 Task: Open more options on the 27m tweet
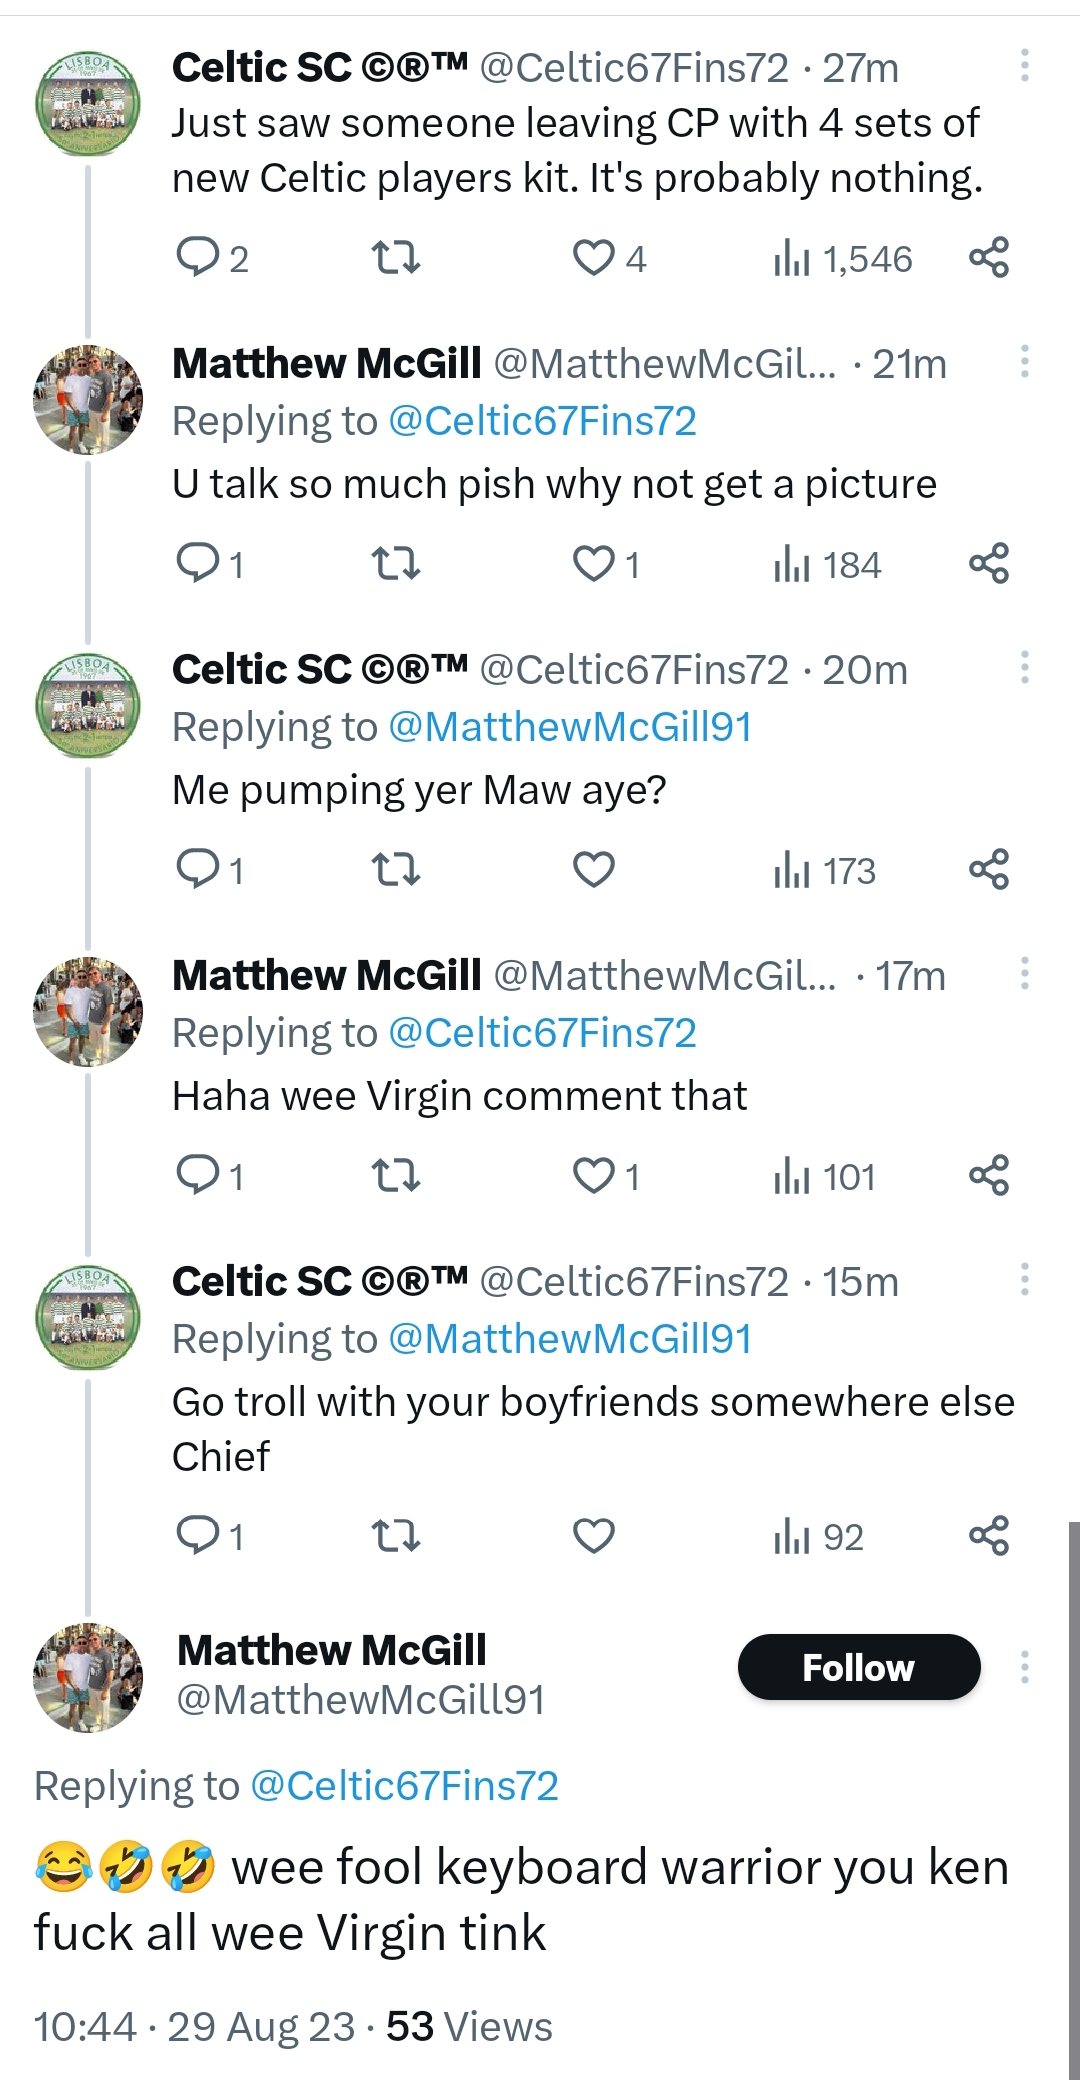pos(1024,66)
